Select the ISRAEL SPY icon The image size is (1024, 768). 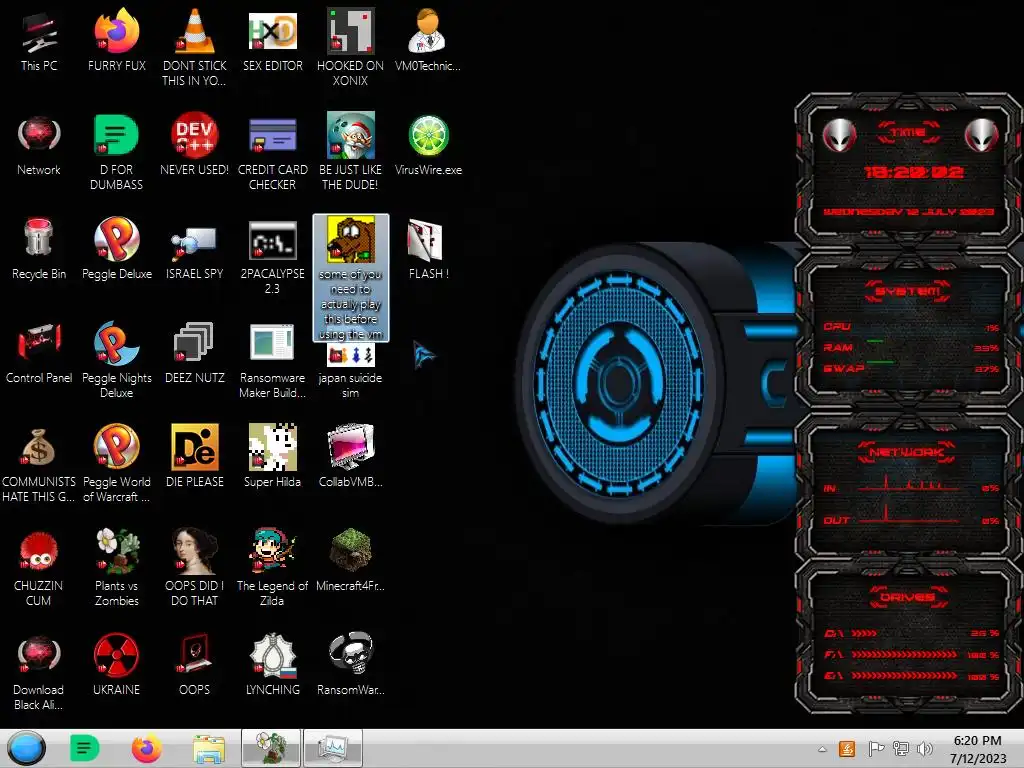click(x=195, y=242)
